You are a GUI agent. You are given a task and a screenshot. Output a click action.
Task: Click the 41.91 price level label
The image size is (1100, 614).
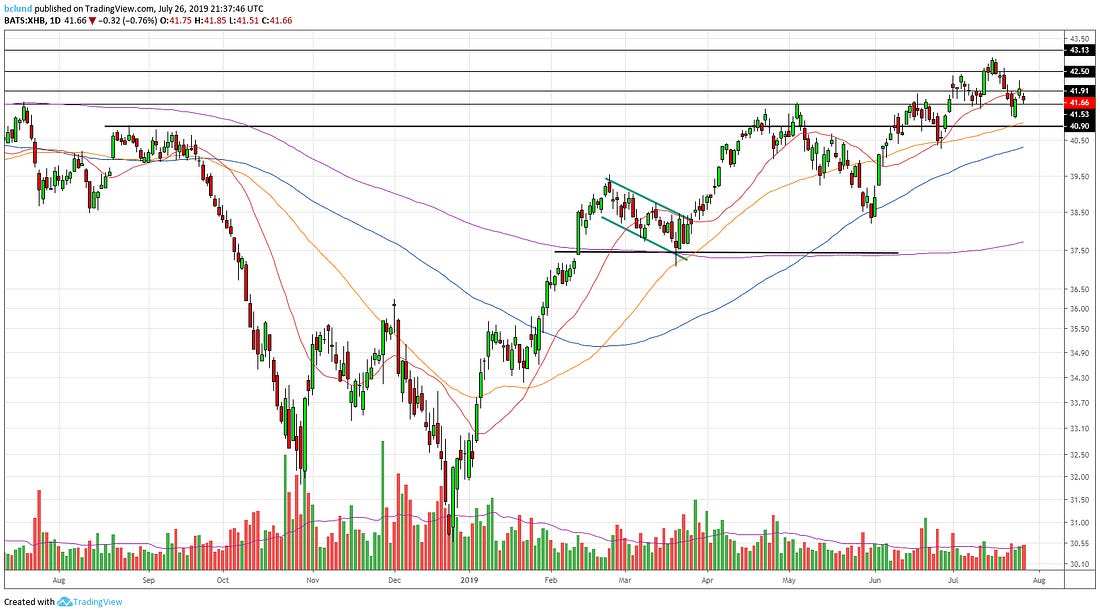coord(1079,92)
